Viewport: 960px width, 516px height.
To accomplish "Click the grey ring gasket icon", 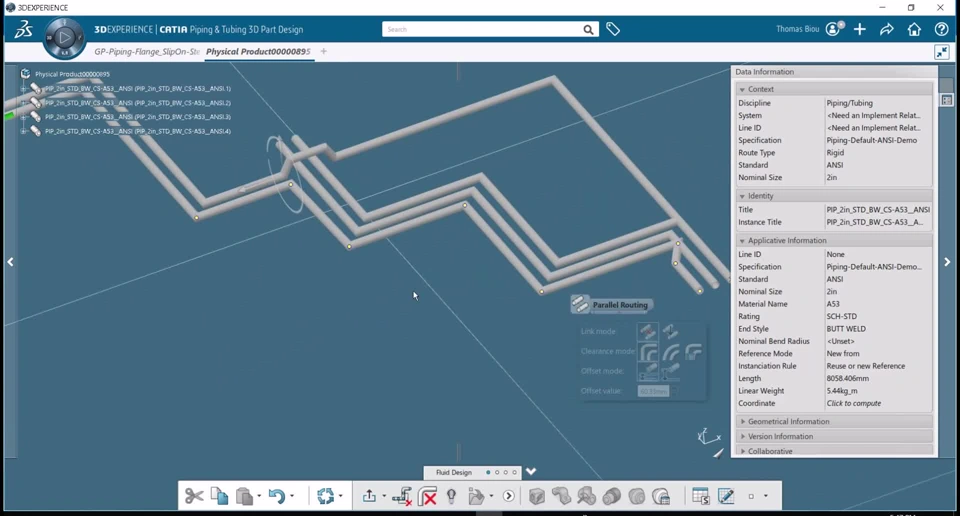I will [637, 496].
